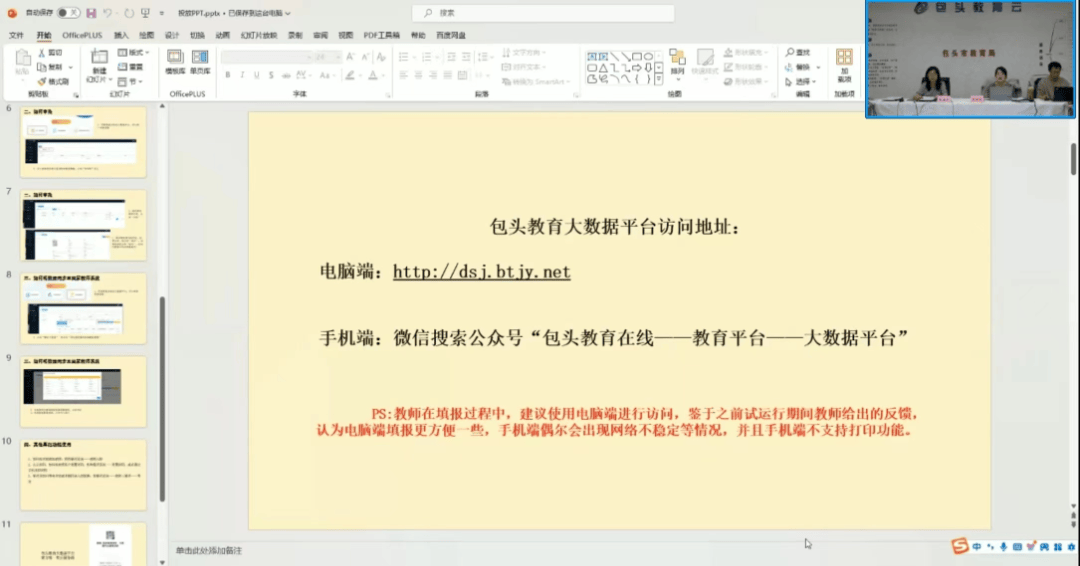The height and width of the screenshot is (566, 1080).
Task: Click the bullets list icon
Action: 404,57
